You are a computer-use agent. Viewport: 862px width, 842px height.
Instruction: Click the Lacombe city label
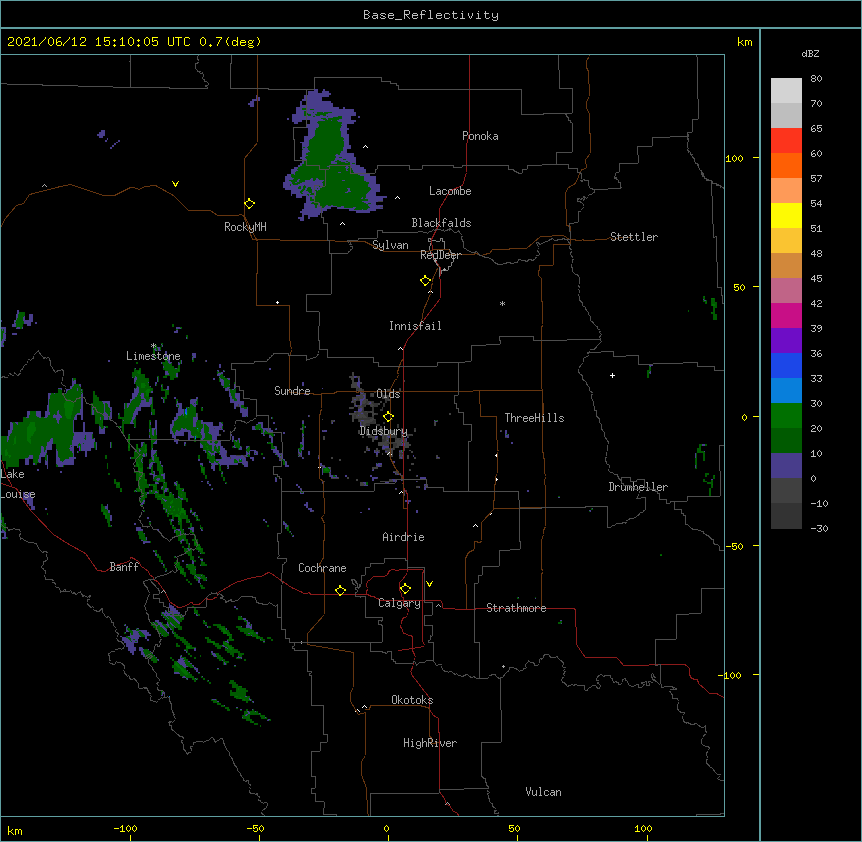(x=450, y=191)
